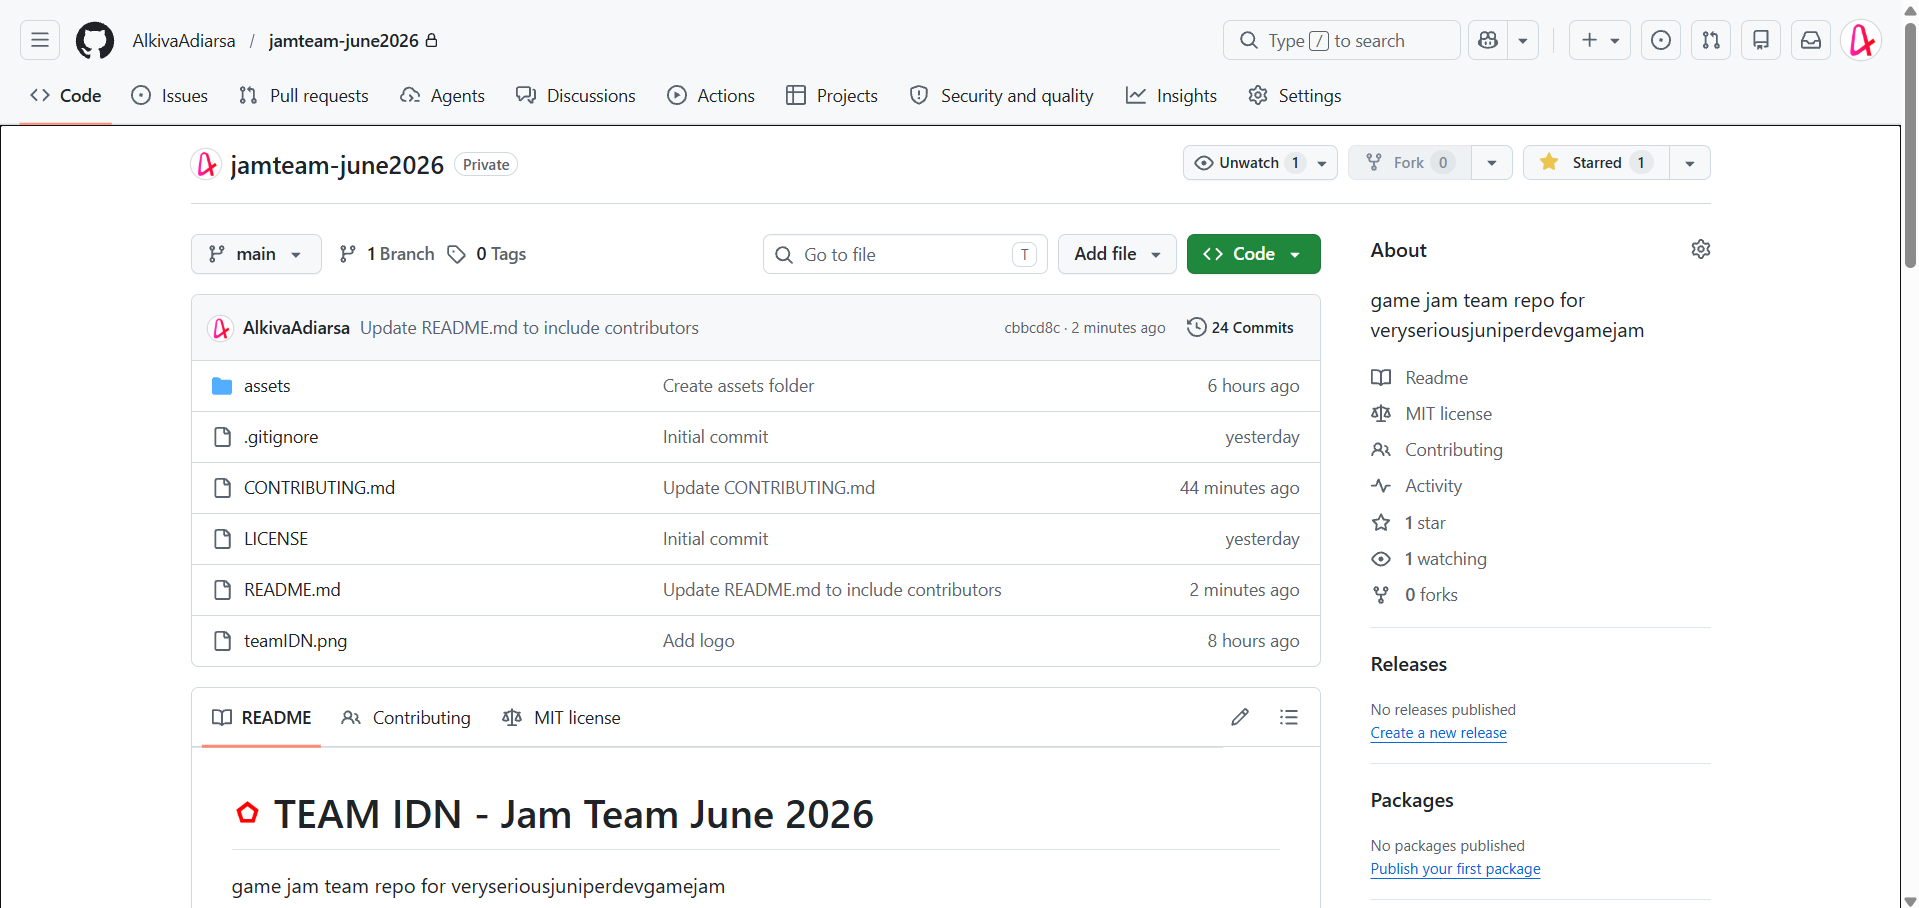Open the Insights tab
This screenshot has width=1919, height=908.
pos(1171,96)
